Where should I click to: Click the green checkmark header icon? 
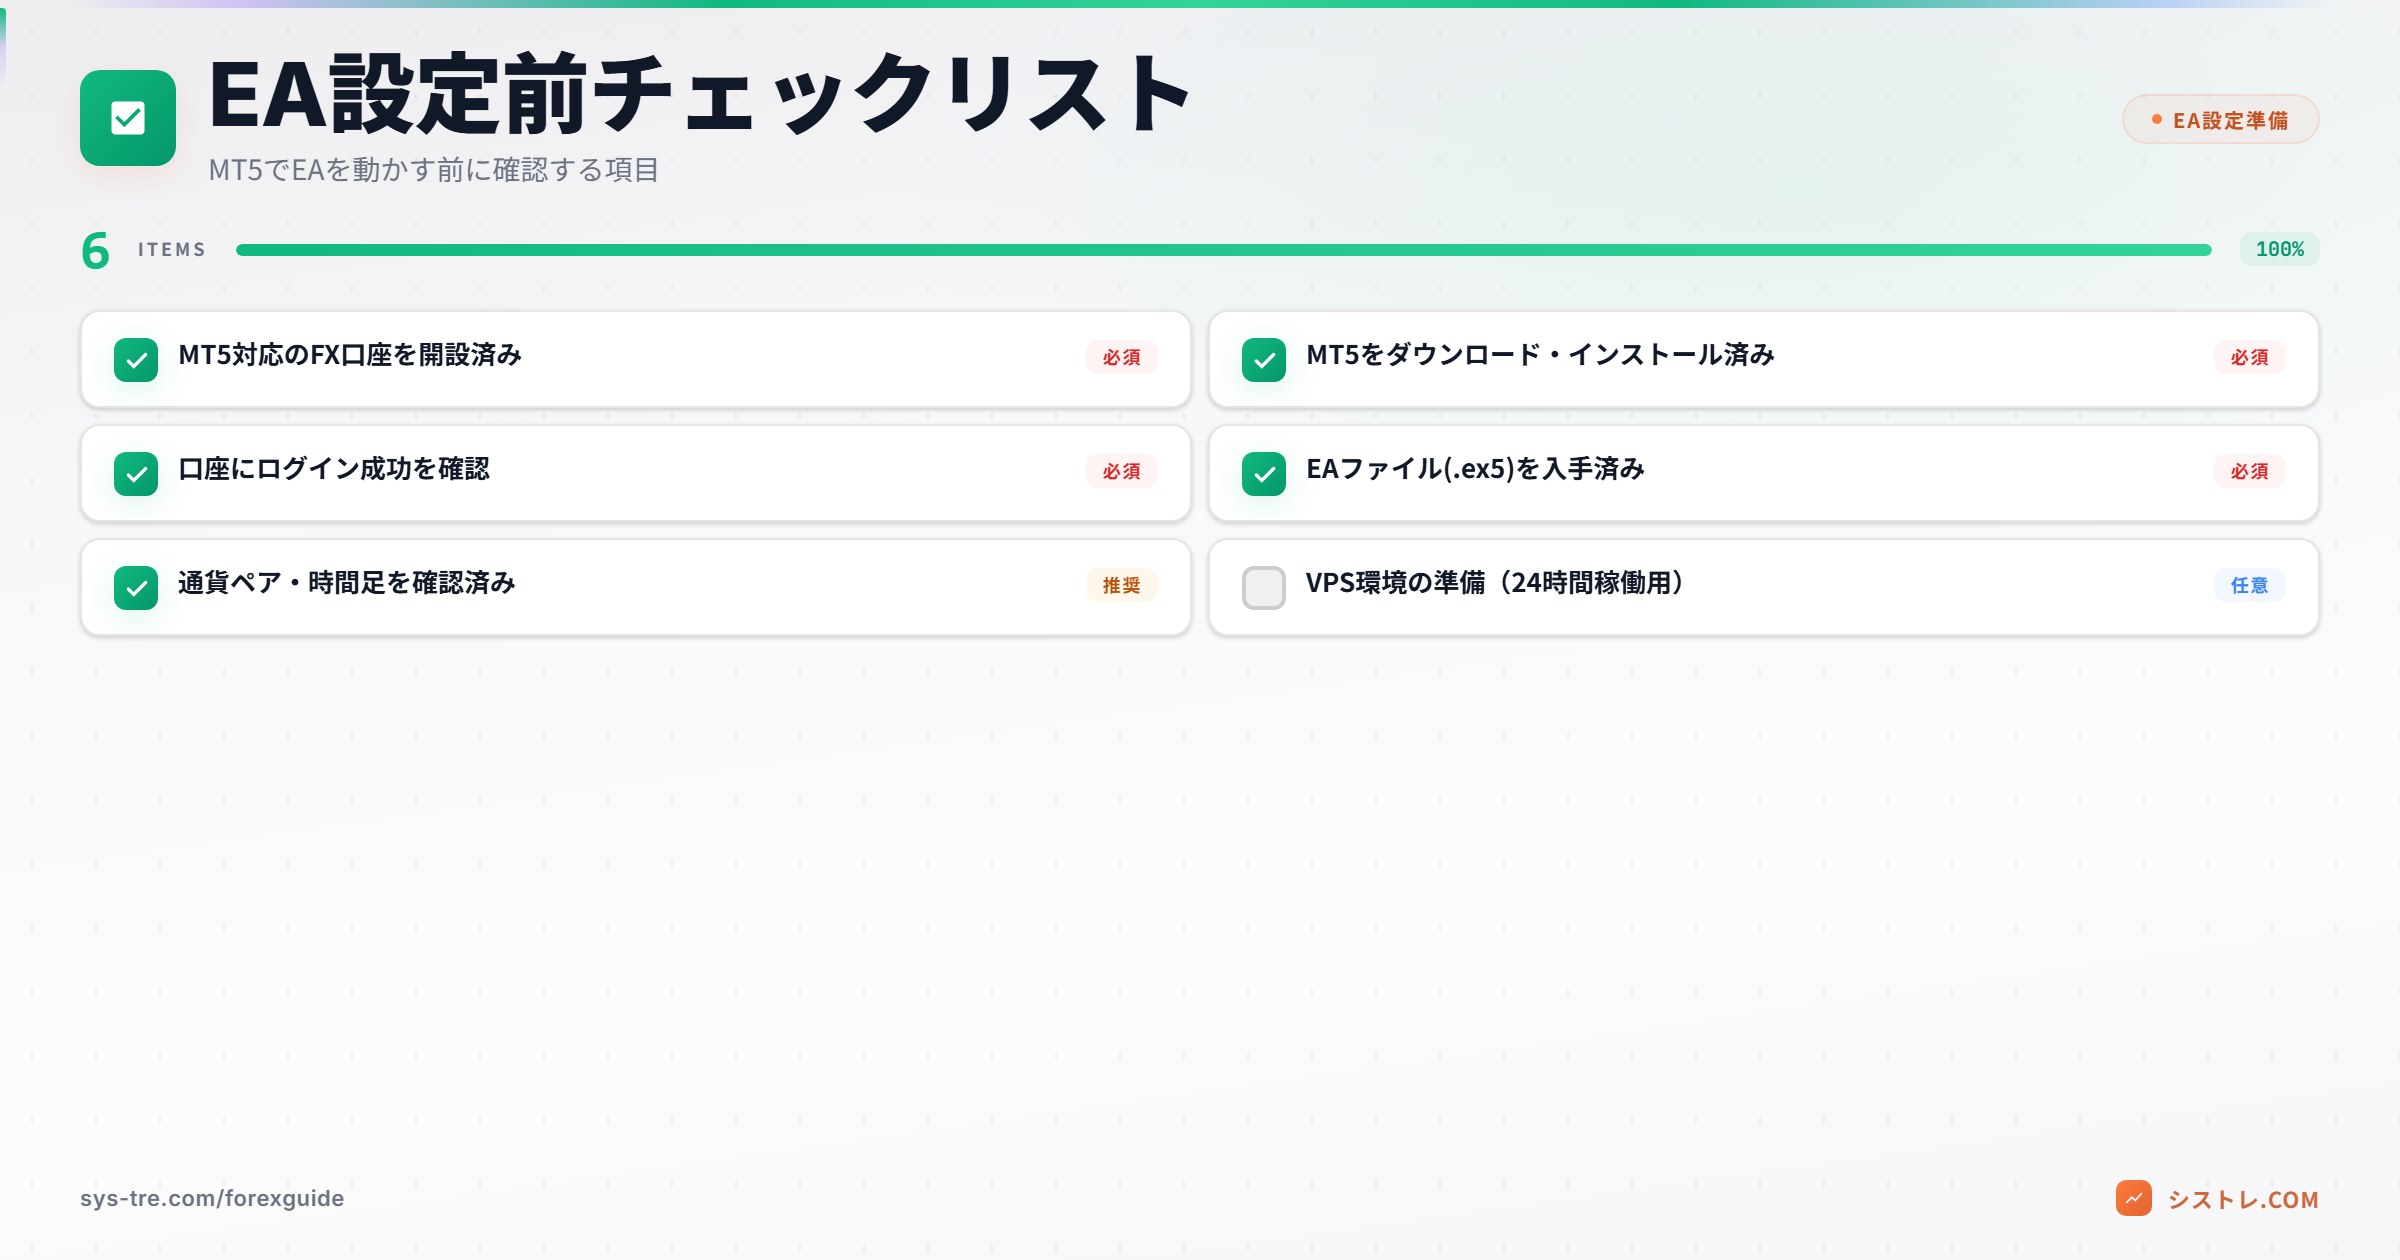[x=128, y=119]
